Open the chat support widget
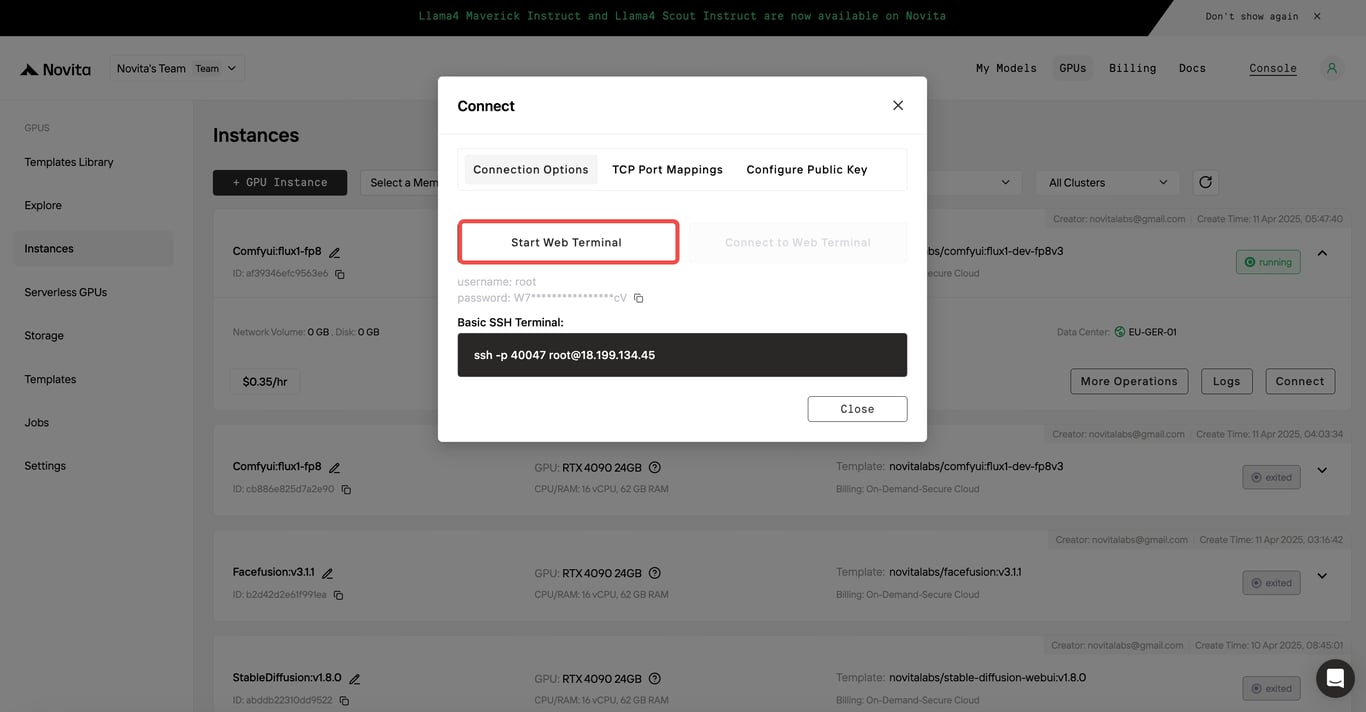 1335,679
